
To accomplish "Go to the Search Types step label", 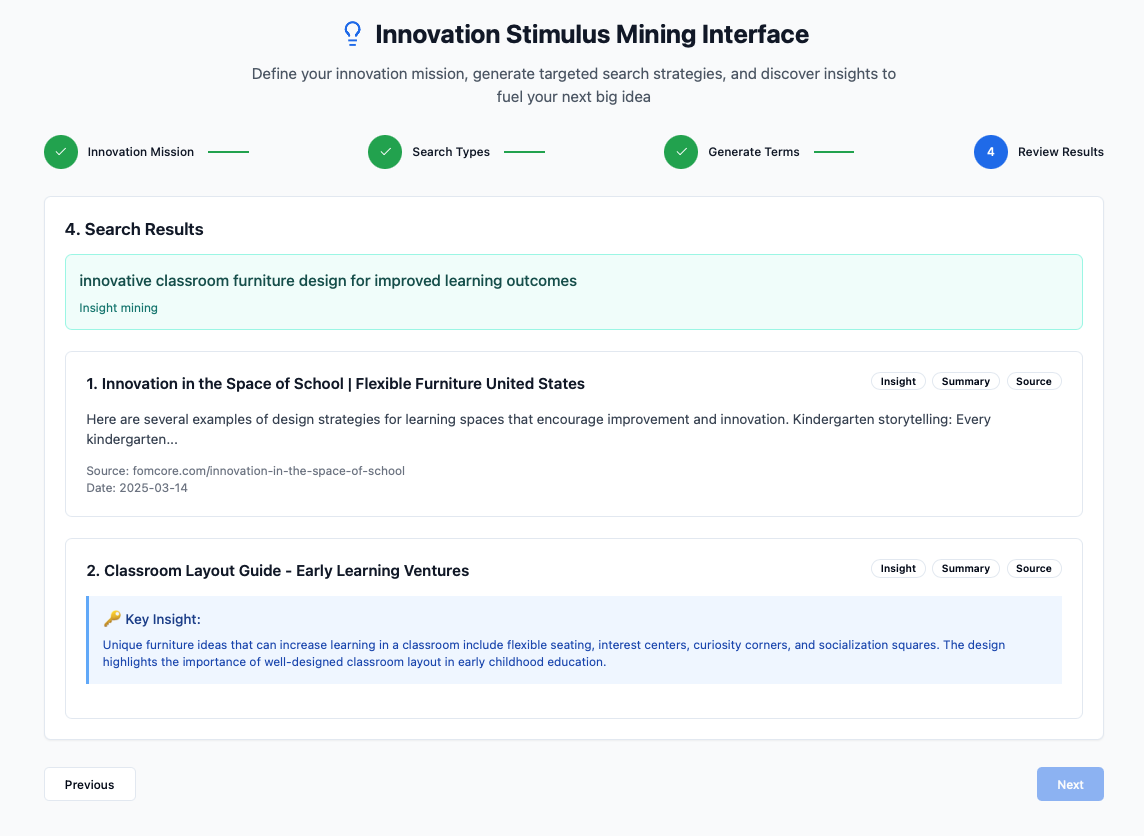I will pyautogui.click(x=451, y=152).
